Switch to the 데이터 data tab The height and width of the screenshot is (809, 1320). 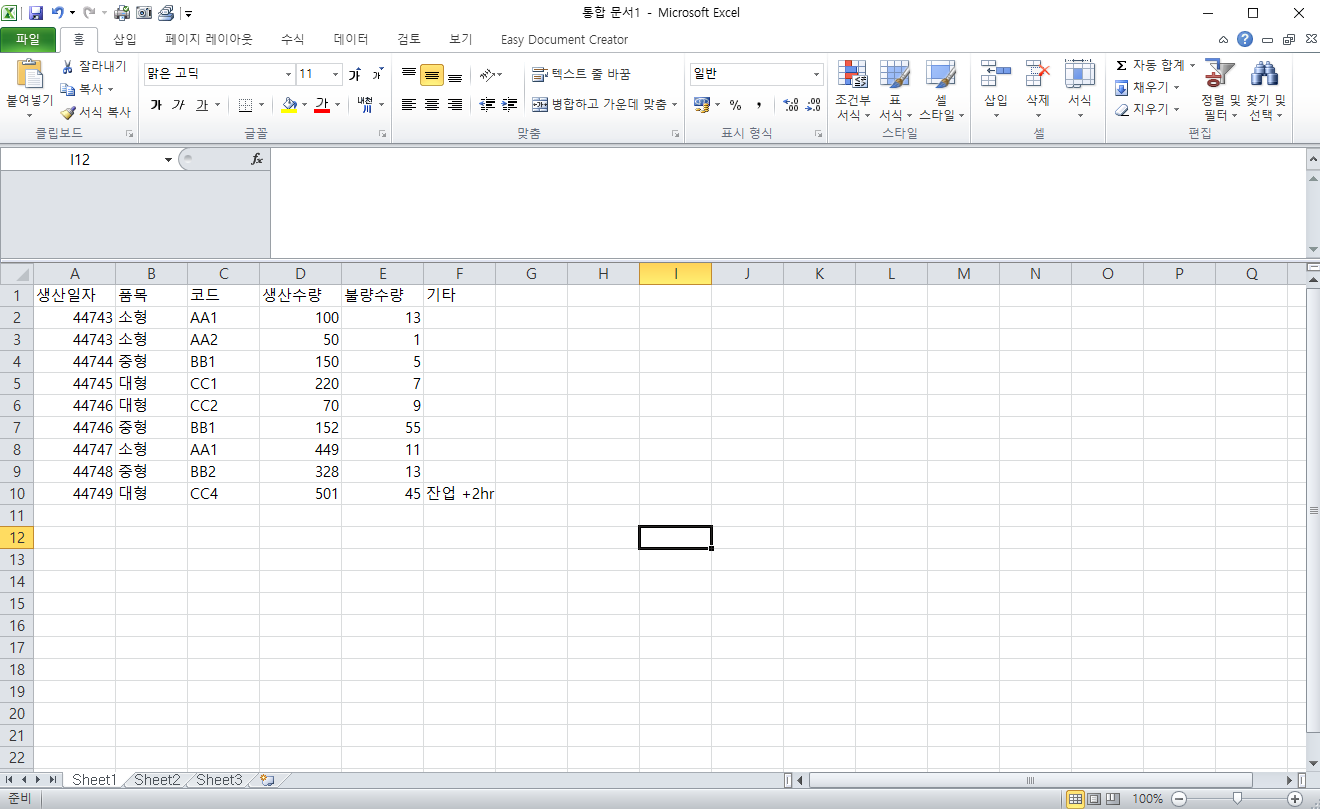click(x=351, y=40)
